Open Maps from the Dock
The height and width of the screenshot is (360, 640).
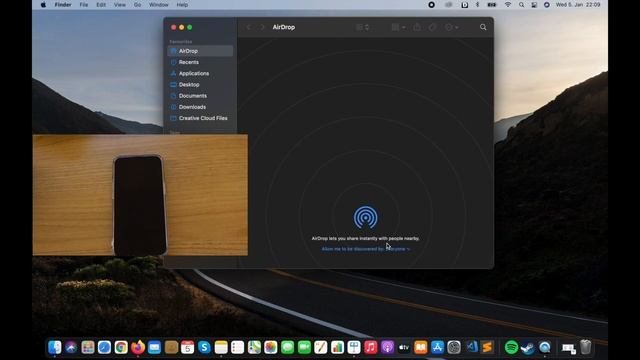[254, 347]
